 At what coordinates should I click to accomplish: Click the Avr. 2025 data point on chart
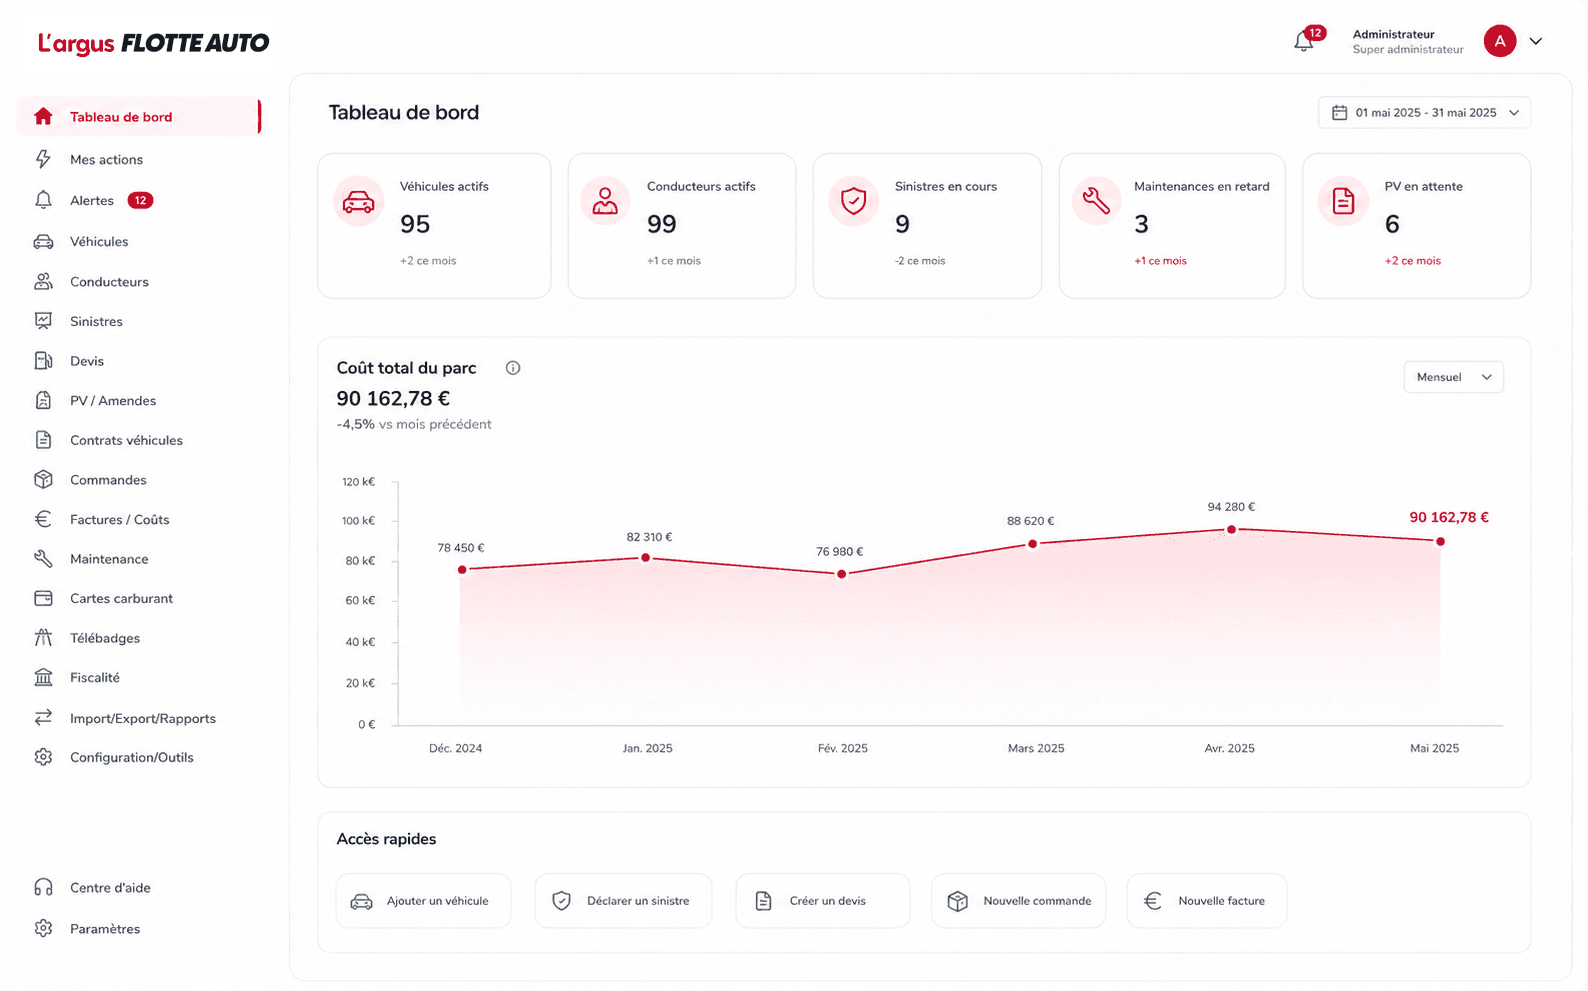1231,529
